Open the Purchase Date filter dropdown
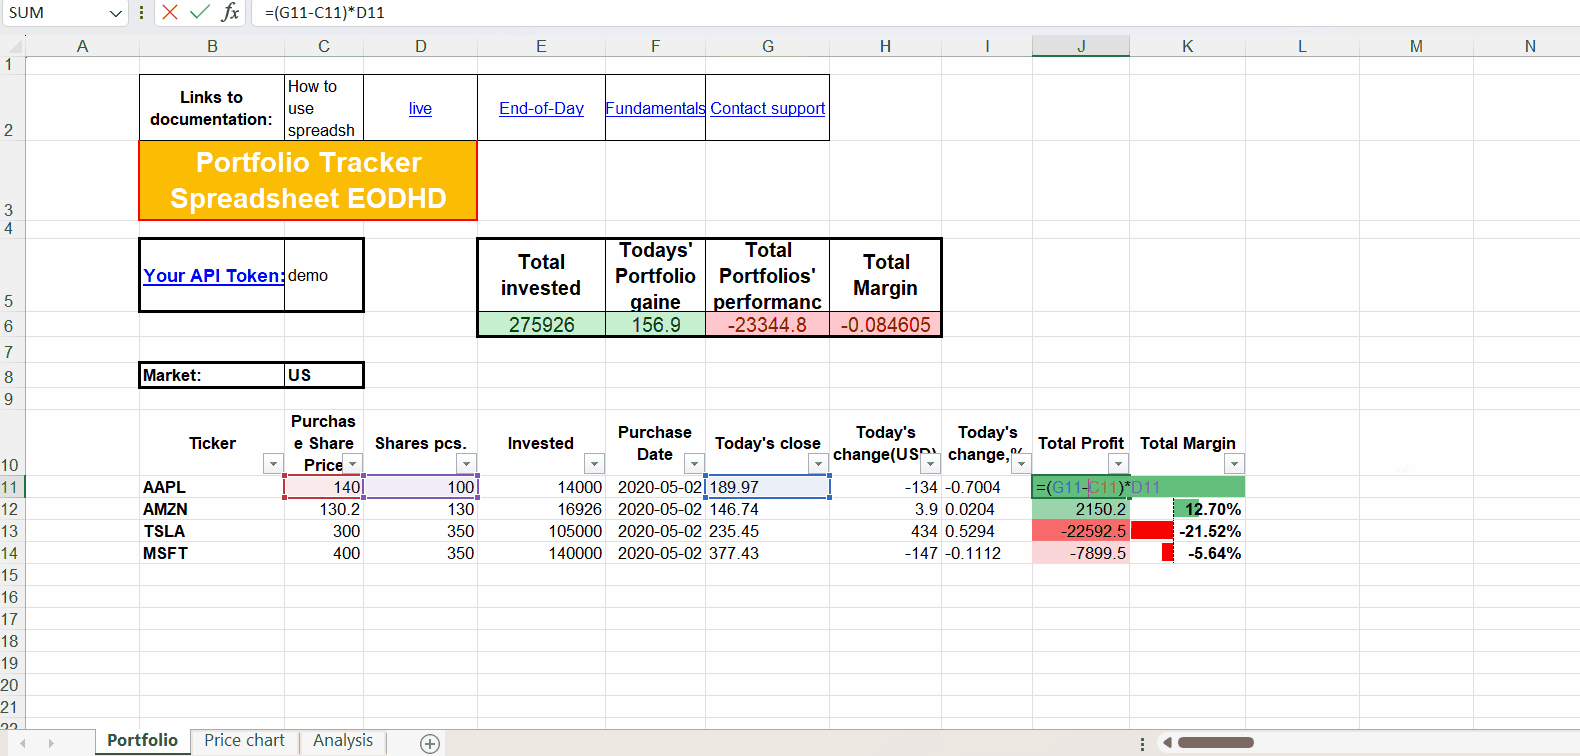1580x756 pixels. pyautogui.click(x=694, y=464)
